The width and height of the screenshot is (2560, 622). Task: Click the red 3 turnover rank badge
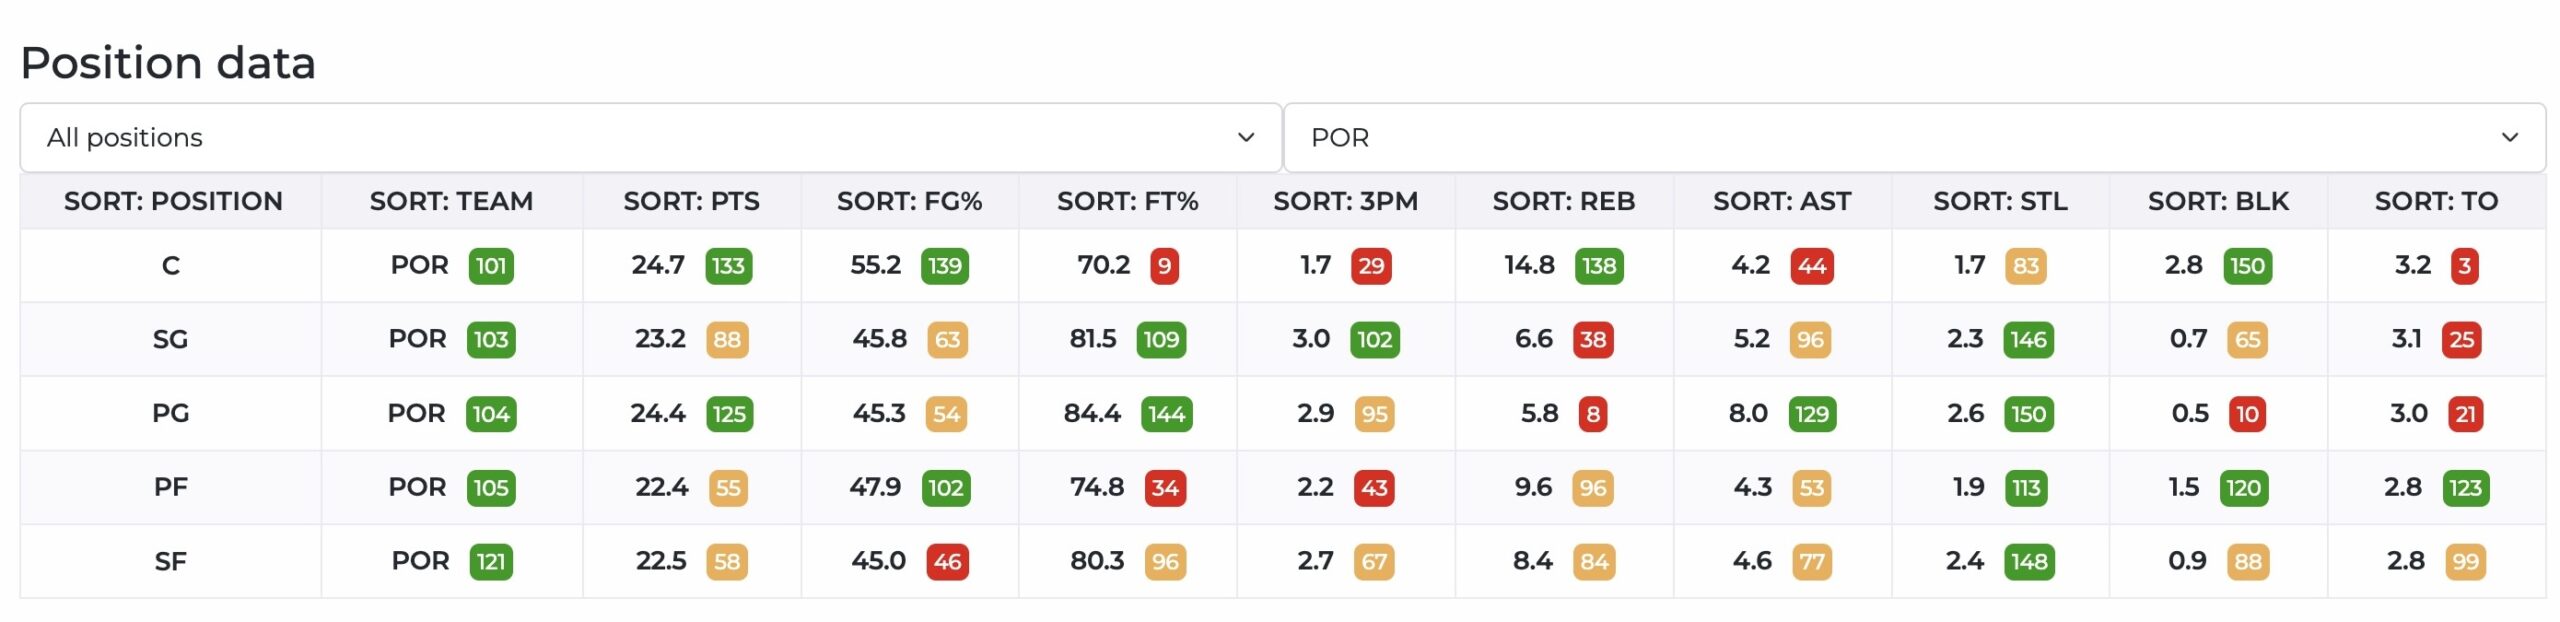2464,266
